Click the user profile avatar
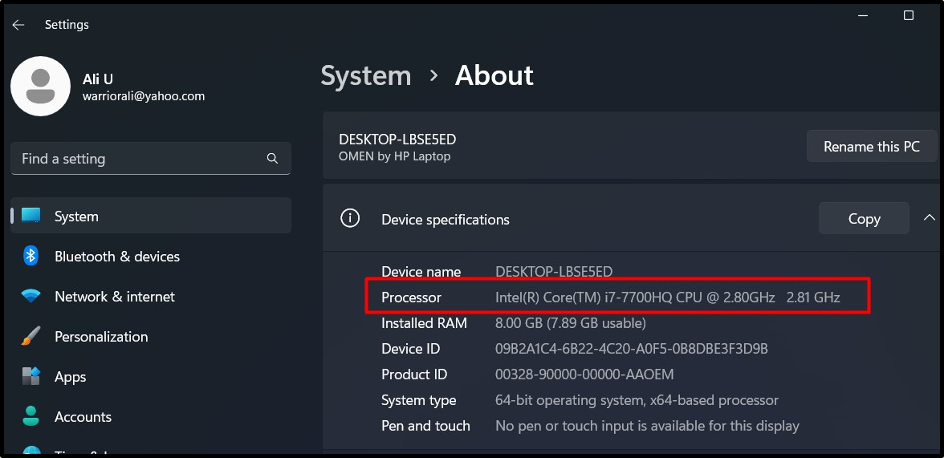Viewport: 944px width, 458px height. coord(40,86)
